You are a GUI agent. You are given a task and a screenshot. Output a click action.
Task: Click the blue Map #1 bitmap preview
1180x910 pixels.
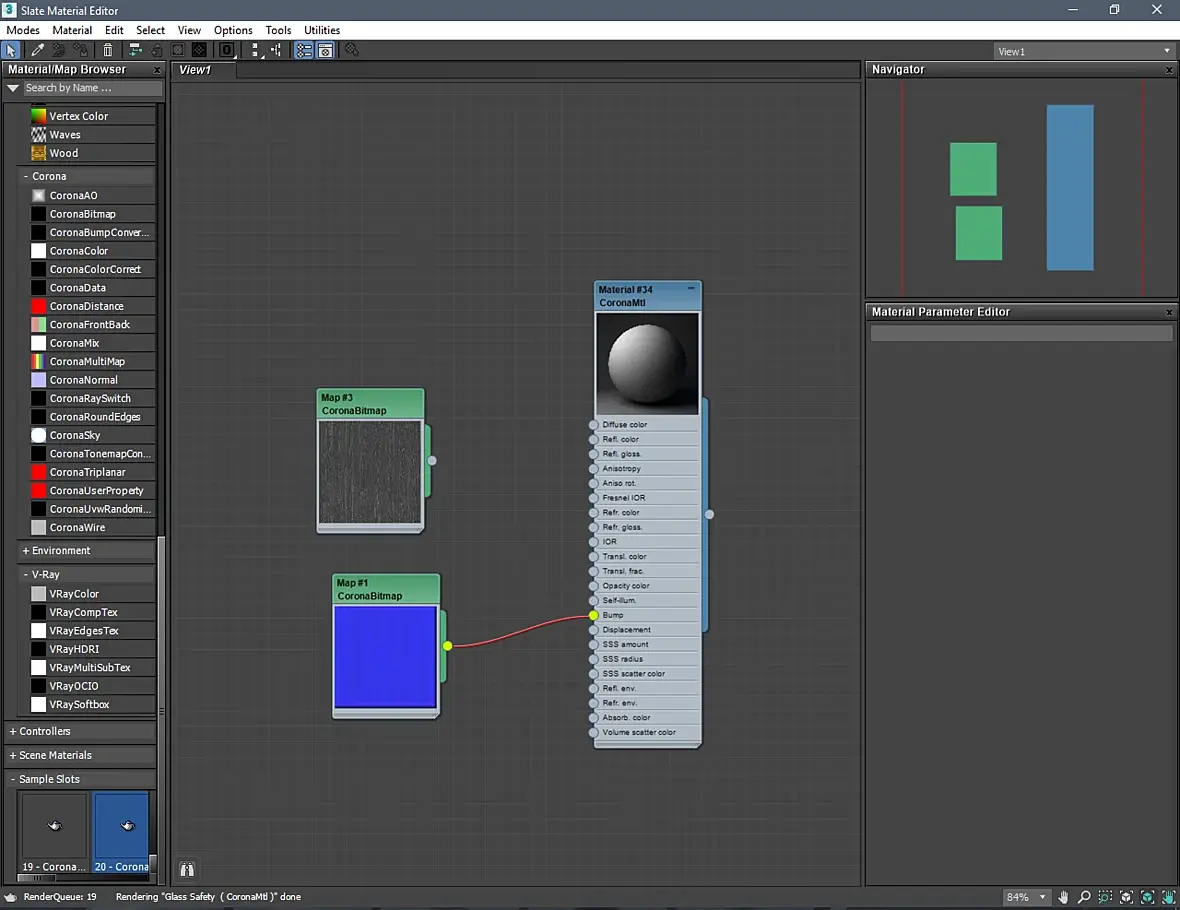tap(385, 657)
